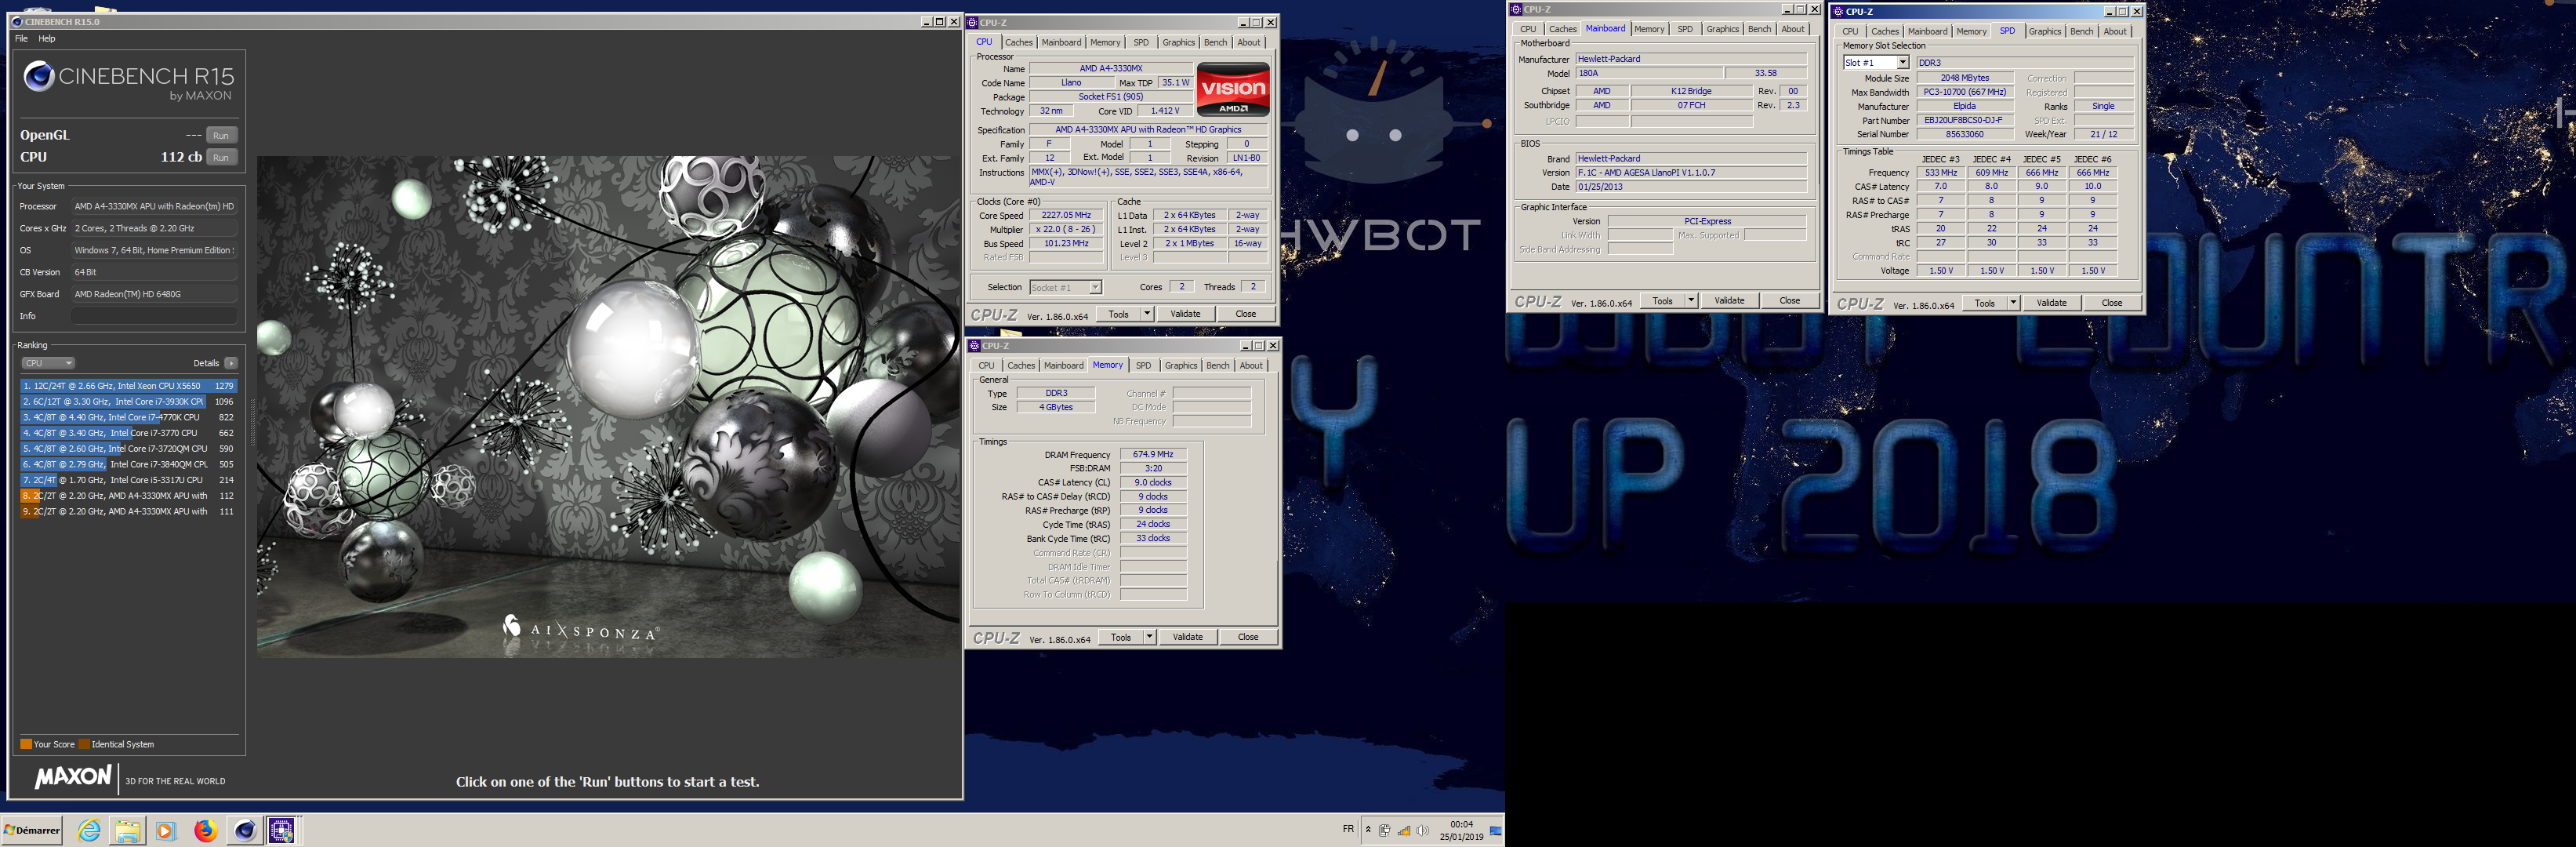Switch to CPU-Z taskbar icon
This screenshot has width=2576, height=847.
tap(282, 830)
